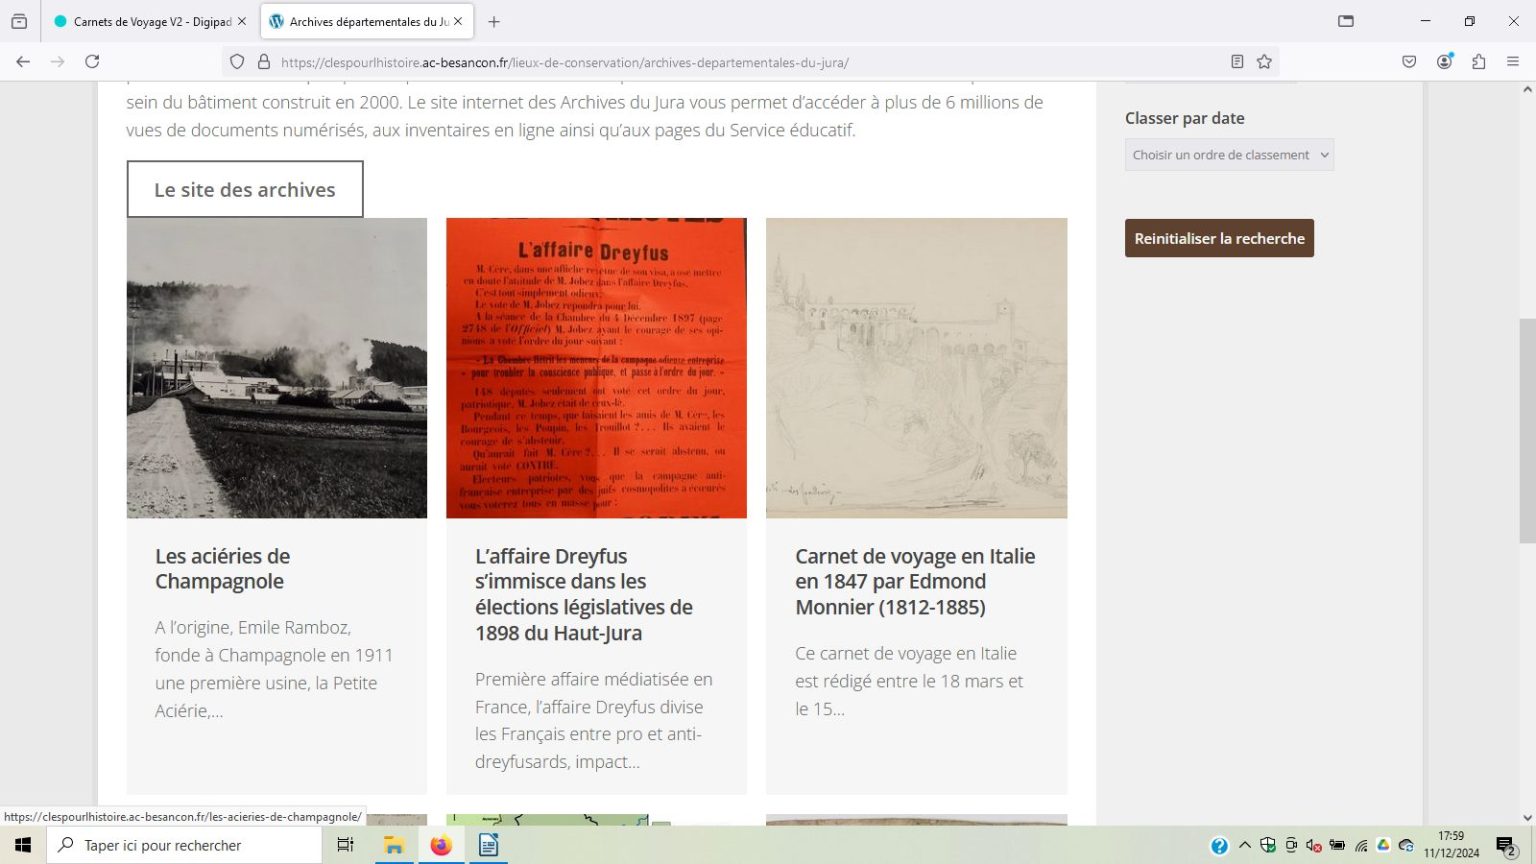Click the Classer par date heading

point(1184,118)
